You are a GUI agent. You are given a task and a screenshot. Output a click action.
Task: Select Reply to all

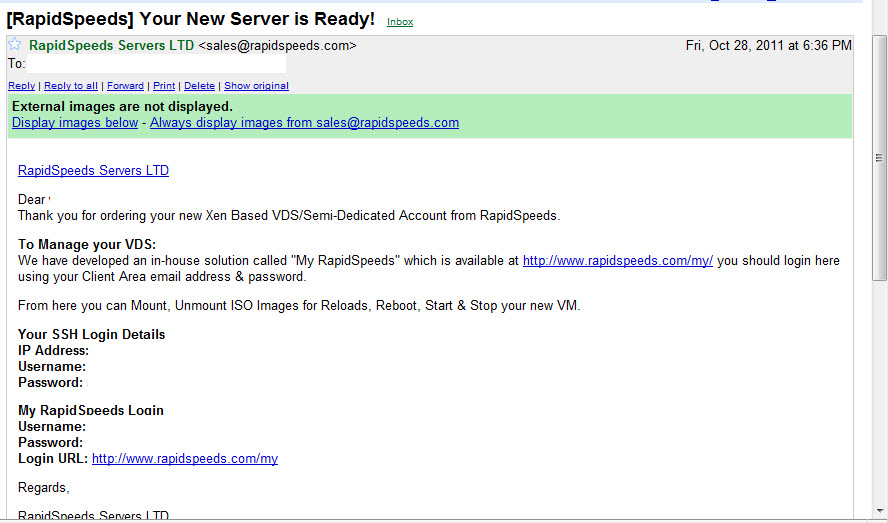71,86
